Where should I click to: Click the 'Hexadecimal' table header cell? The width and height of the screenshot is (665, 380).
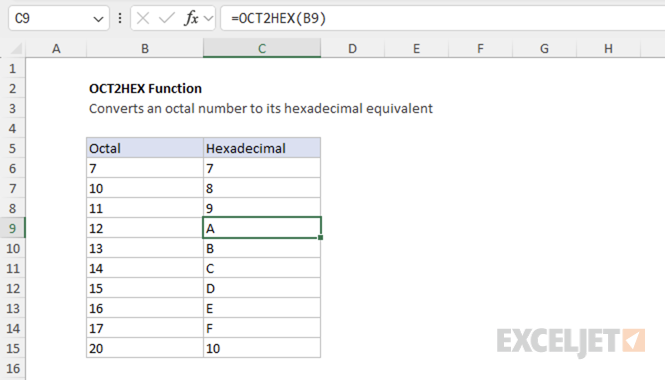(x=262, y=148)
